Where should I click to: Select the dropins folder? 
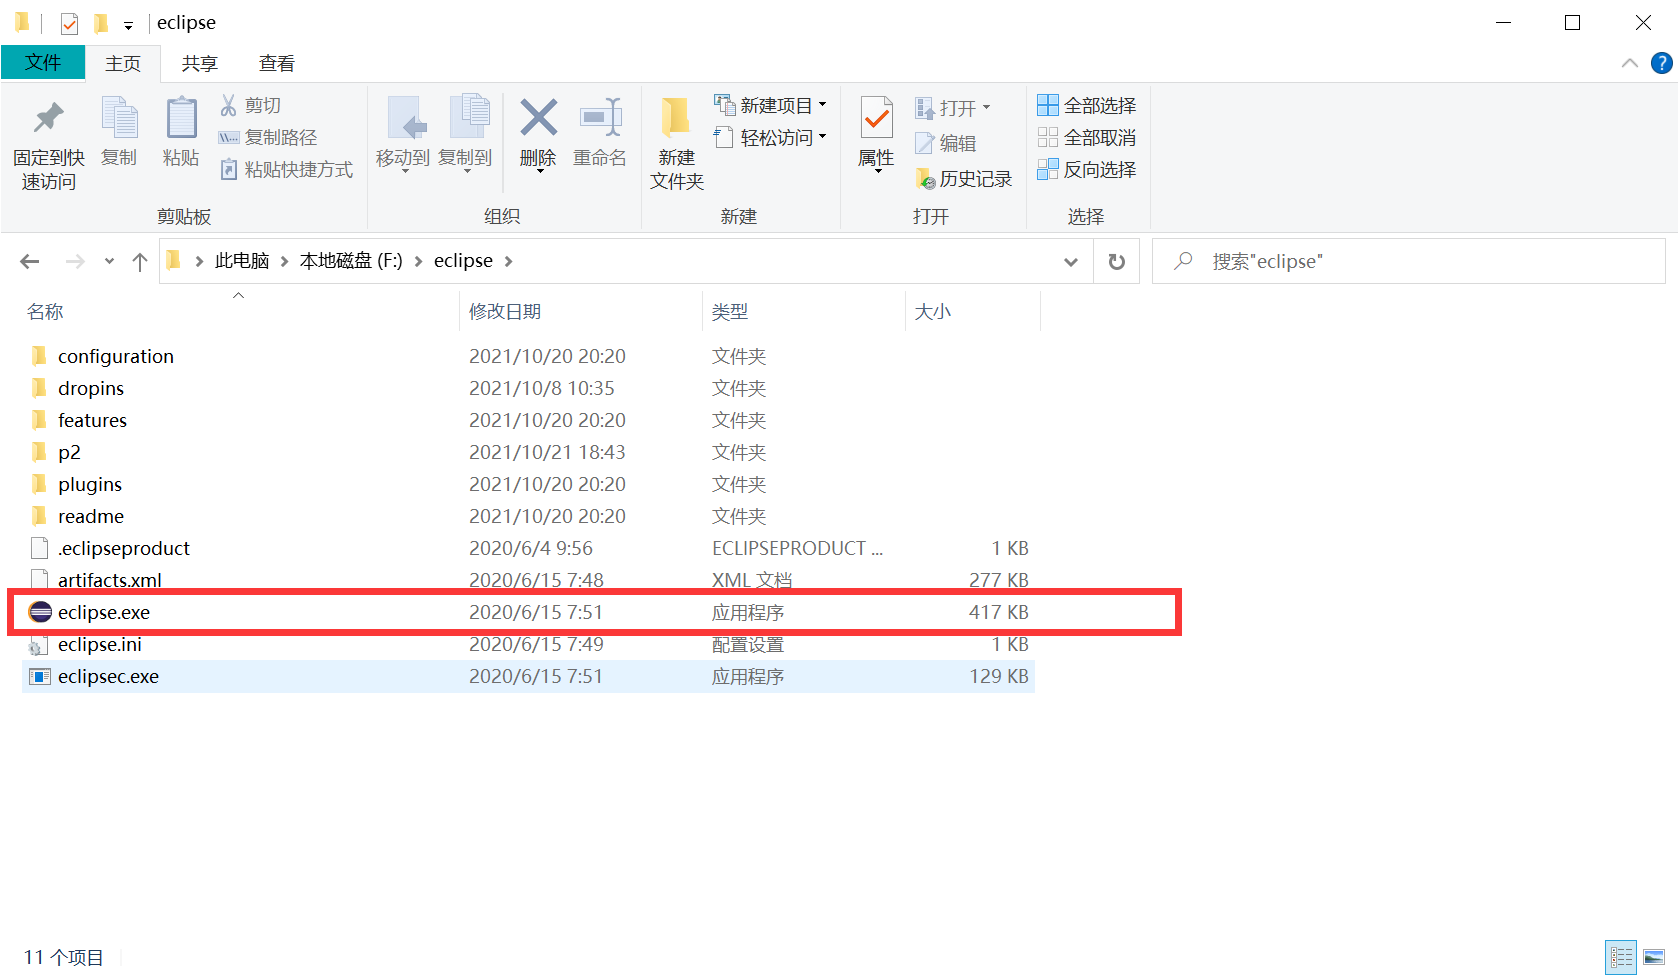528,388
